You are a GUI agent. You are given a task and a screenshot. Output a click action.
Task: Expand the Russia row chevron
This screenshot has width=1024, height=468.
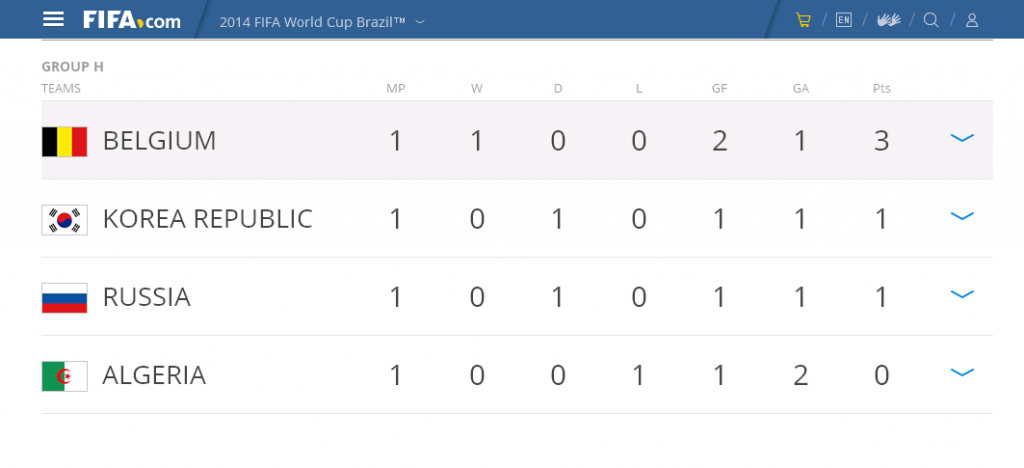coord(962,294)
